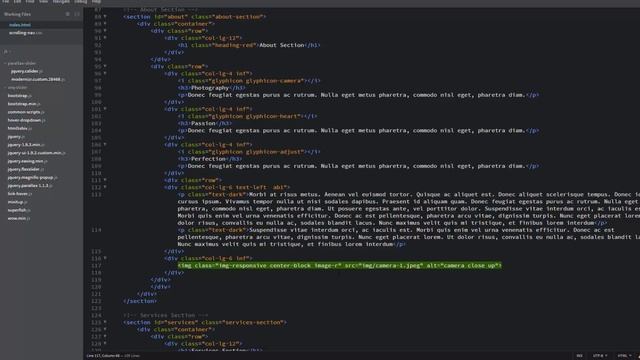The height and width of the screenshot is (360, 640).
Task: Fold the col-lg-6 div at line 116
Action: click(105, 258)
